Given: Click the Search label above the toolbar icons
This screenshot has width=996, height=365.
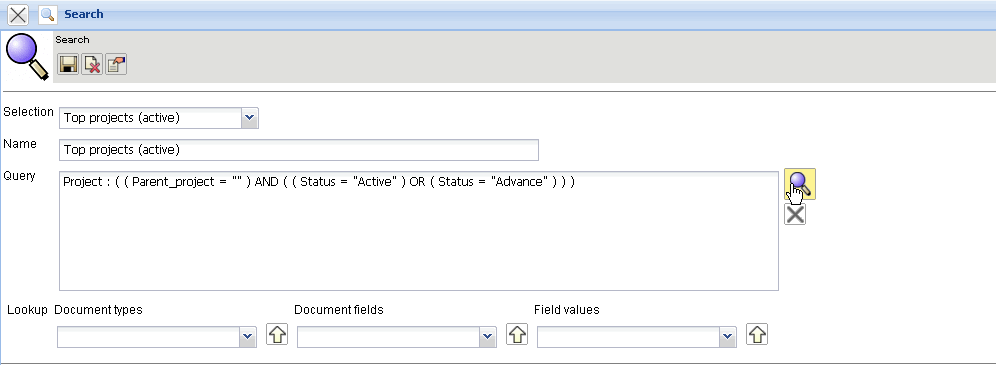Looking at the screenshot, I should click(x=72, y=39).
